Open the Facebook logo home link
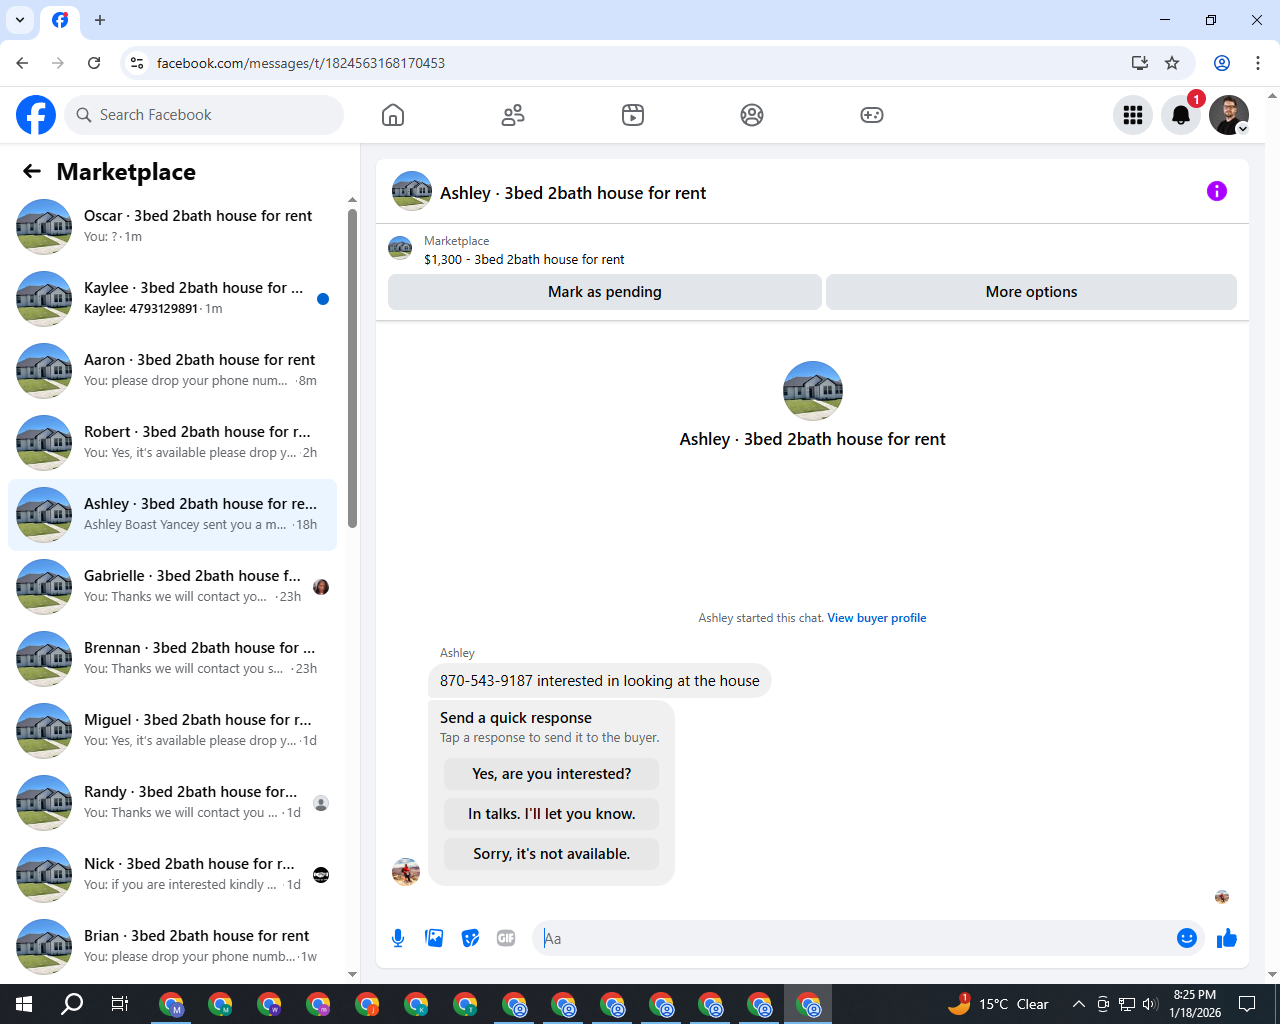Screen dimensions: 1280x1024 (x=36, y=115)
